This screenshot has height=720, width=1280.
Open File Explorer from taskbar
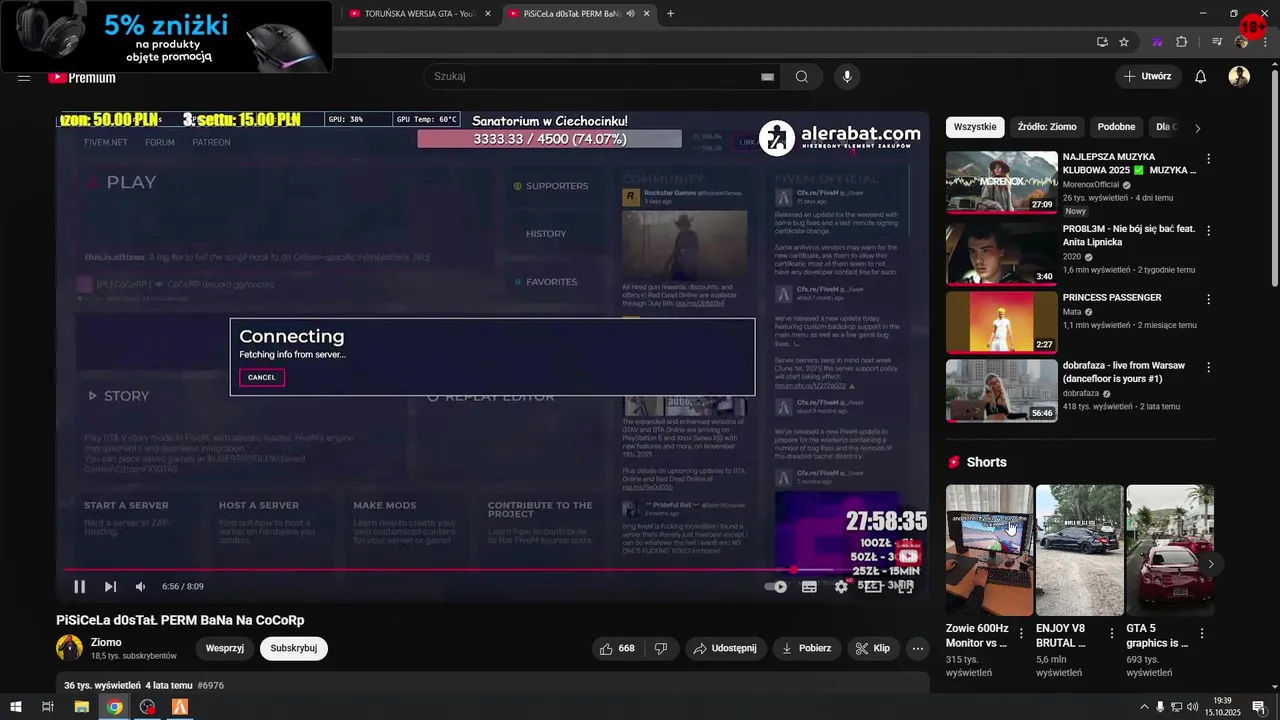[x=82, y=707]
